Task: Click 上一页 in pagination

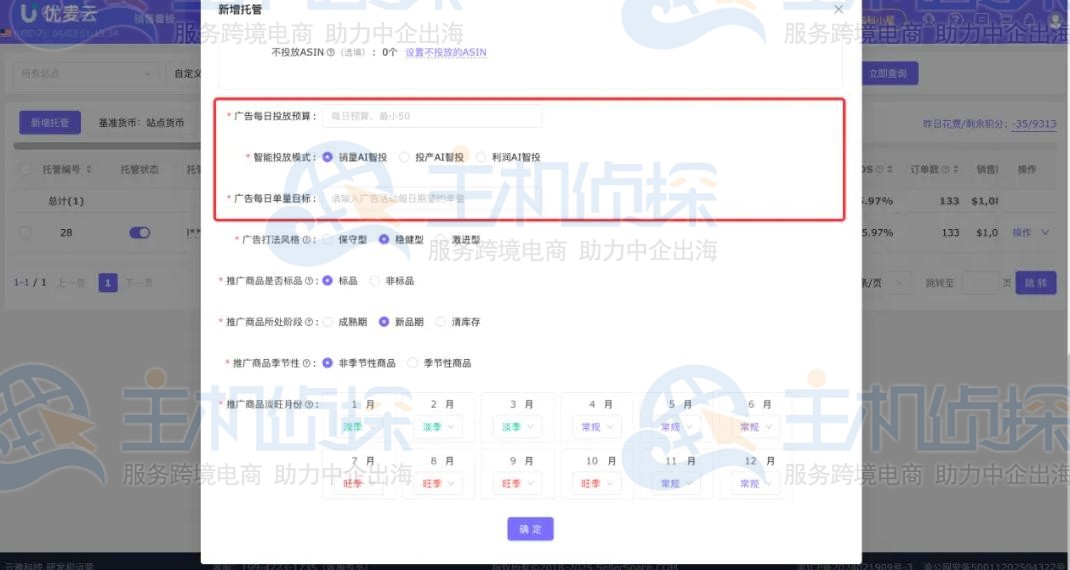Action: (x=71, y=283)
